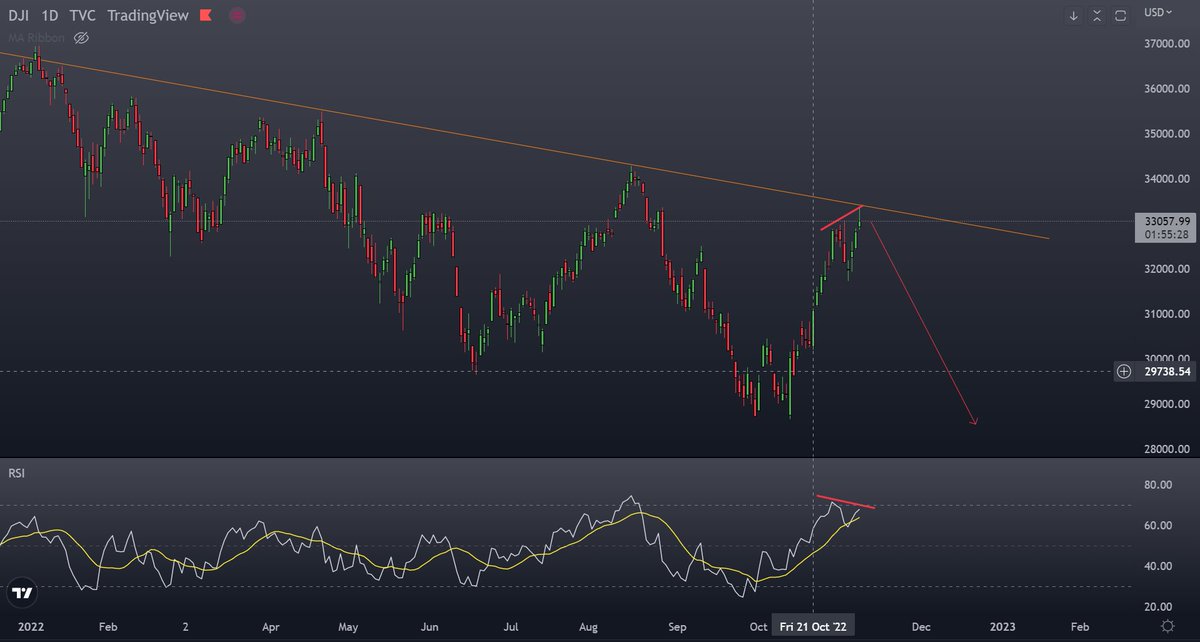Click the 34000.00 price axis label
Viewport: 1200px width, 642px height.
tap(1167, 180)
